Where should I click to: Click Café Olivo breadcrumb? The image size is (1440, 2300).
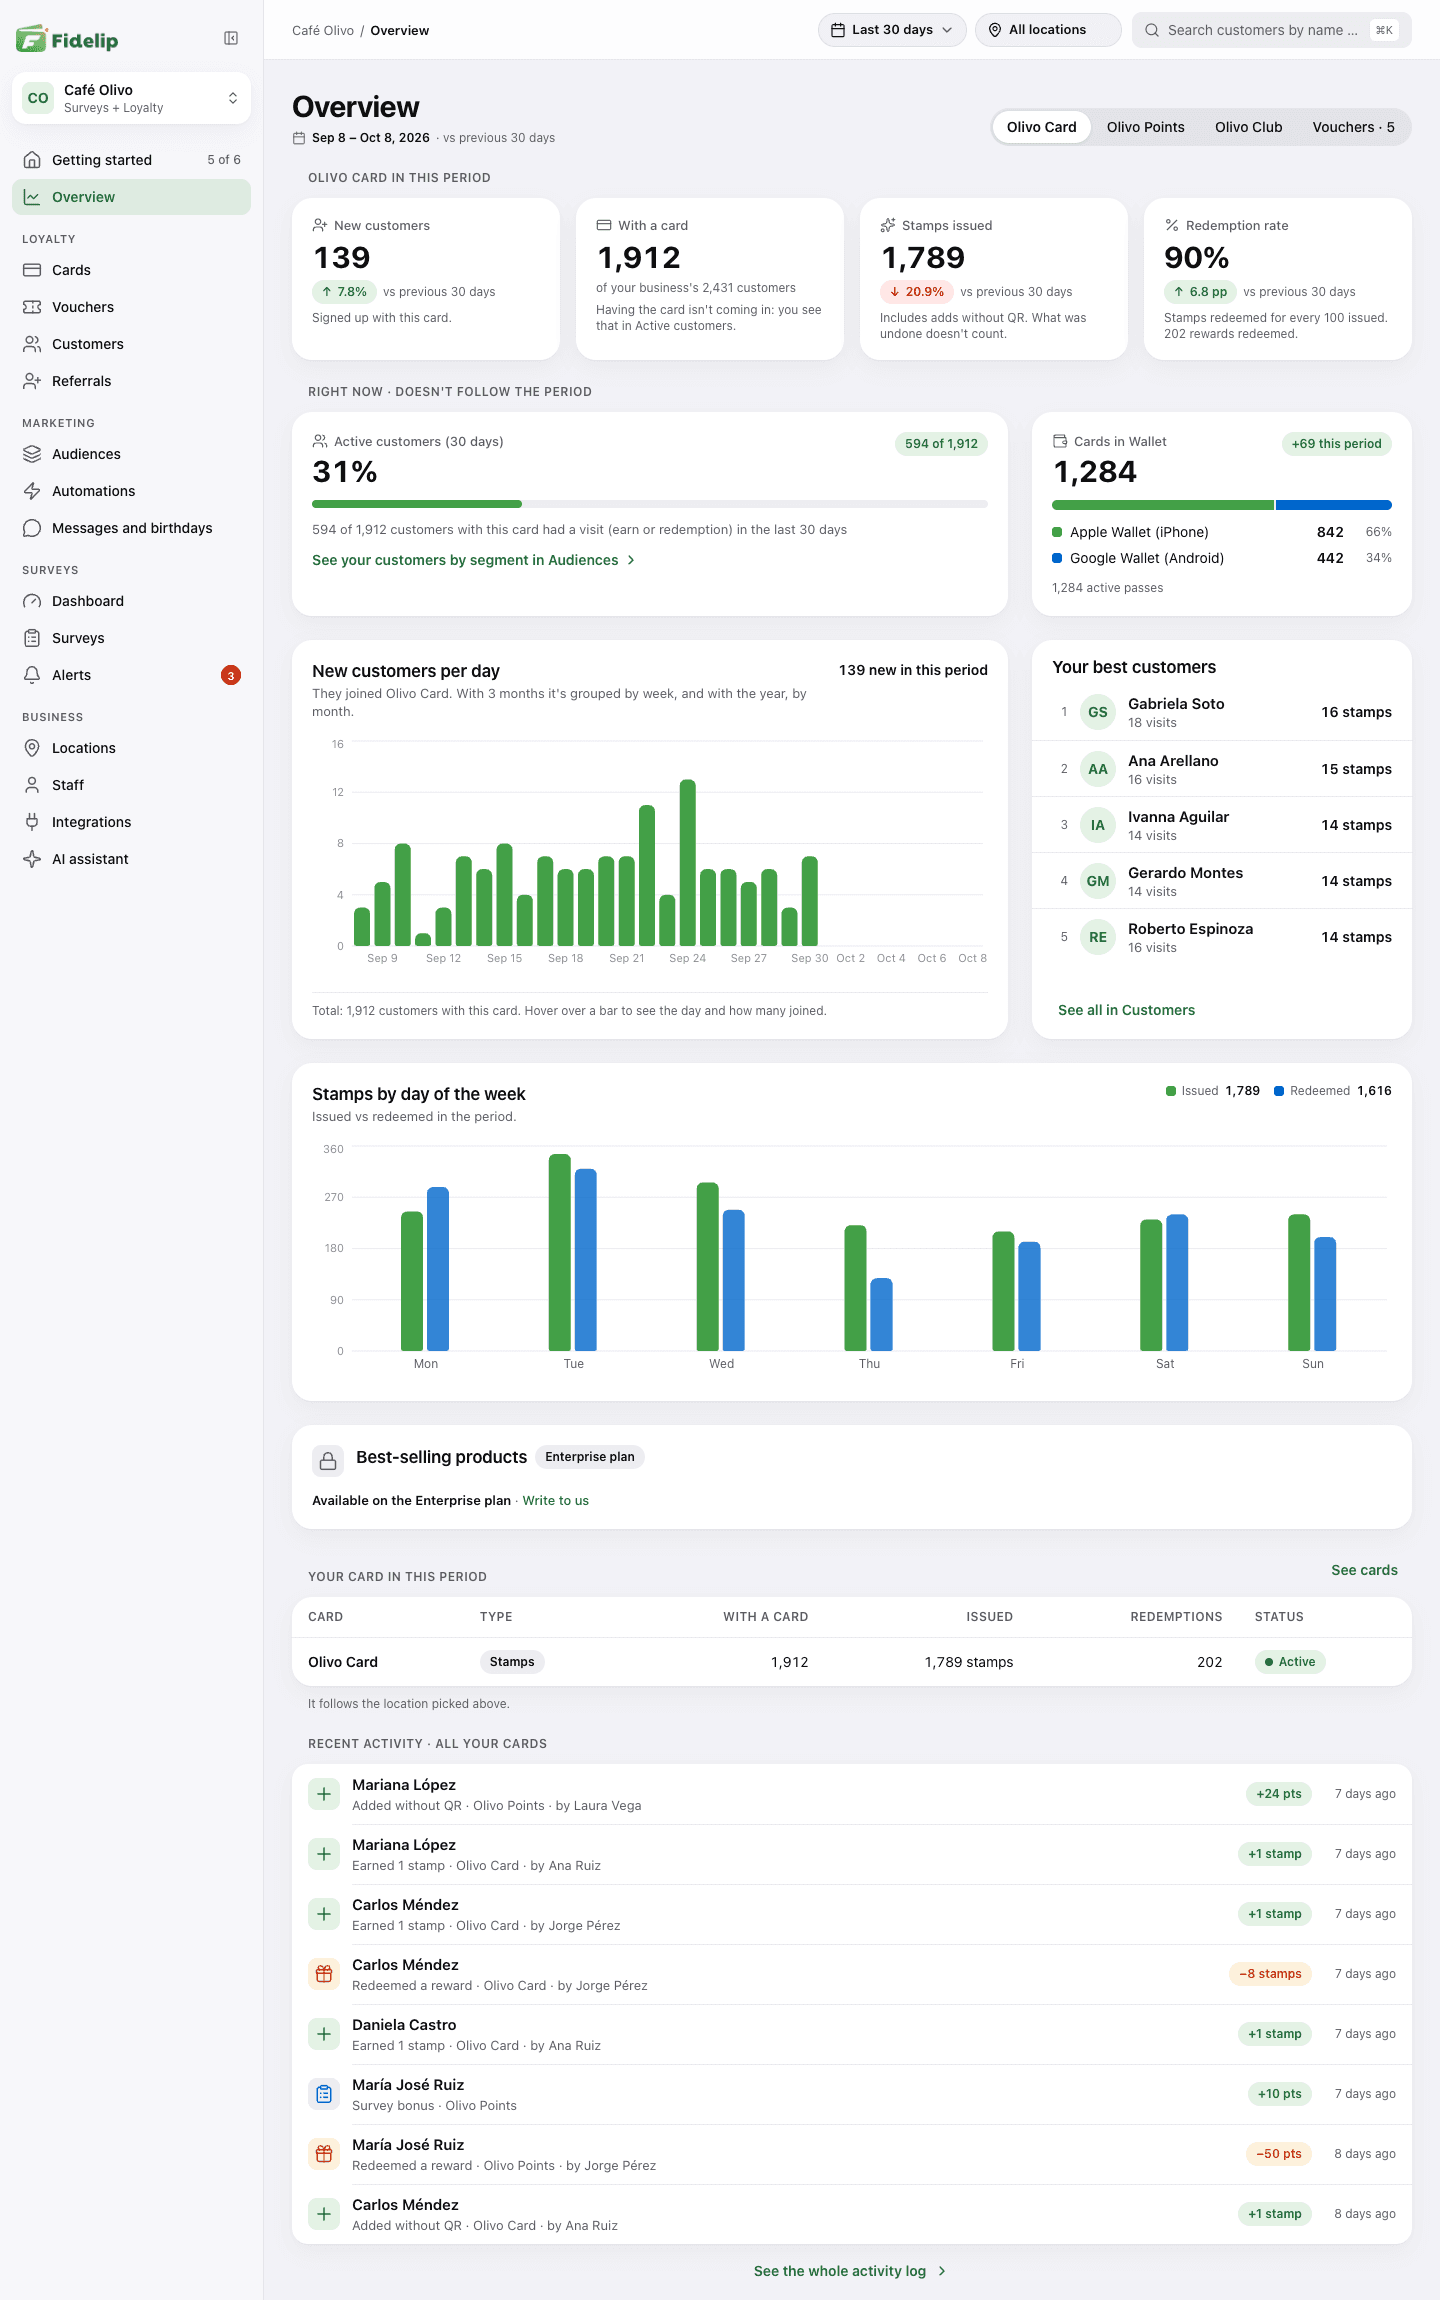click(323, 30)
